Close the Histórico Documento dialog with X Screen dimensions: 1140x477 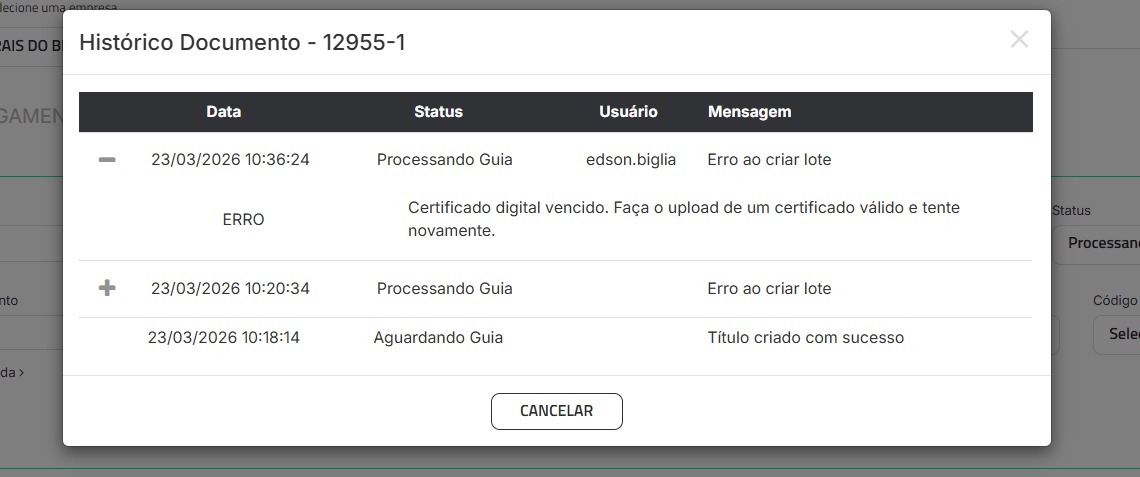pyautogui.click(x=1019, y=40)
